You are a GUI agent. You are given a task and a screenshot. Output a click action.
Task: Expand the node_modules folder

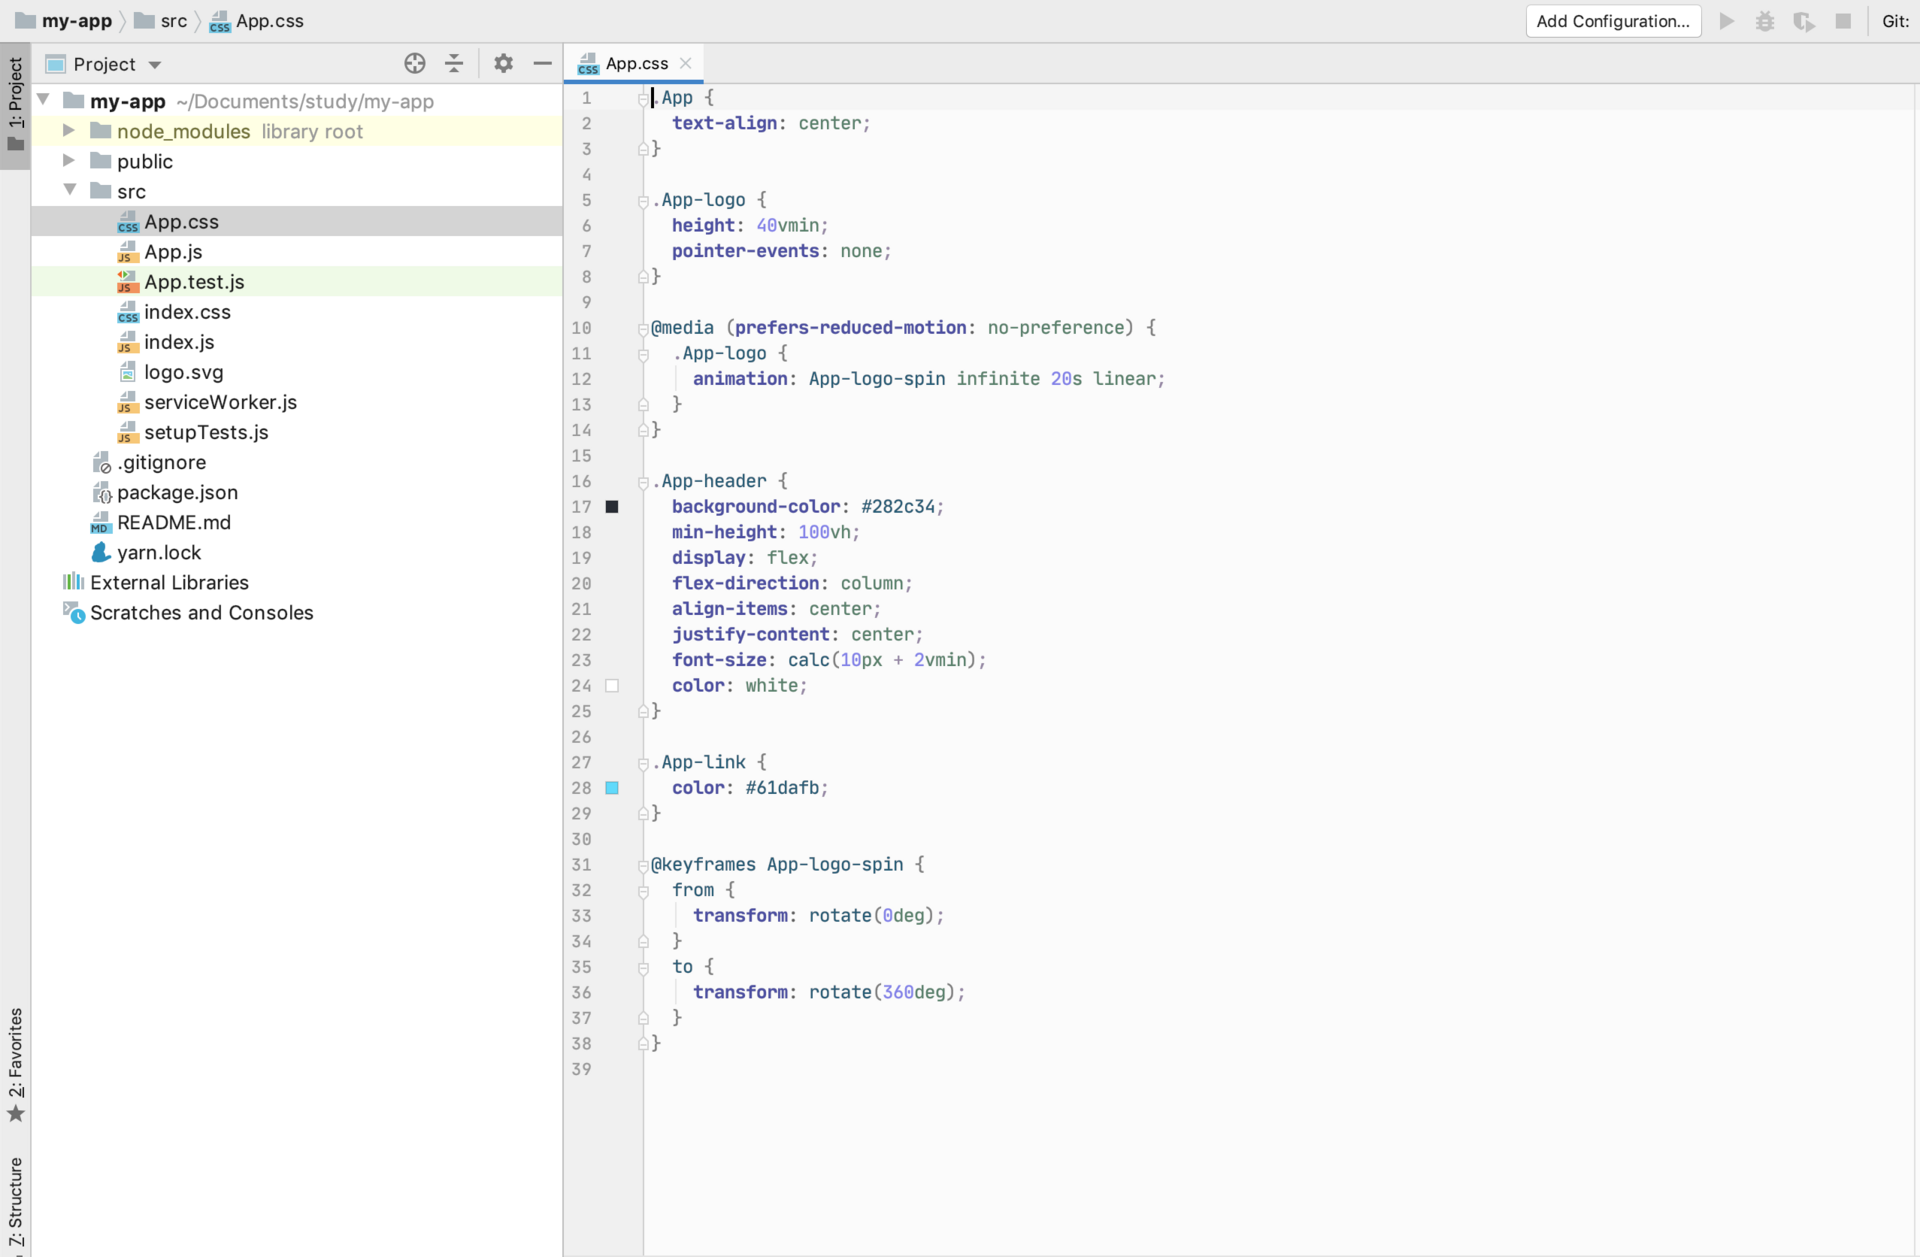click(69, 130)
